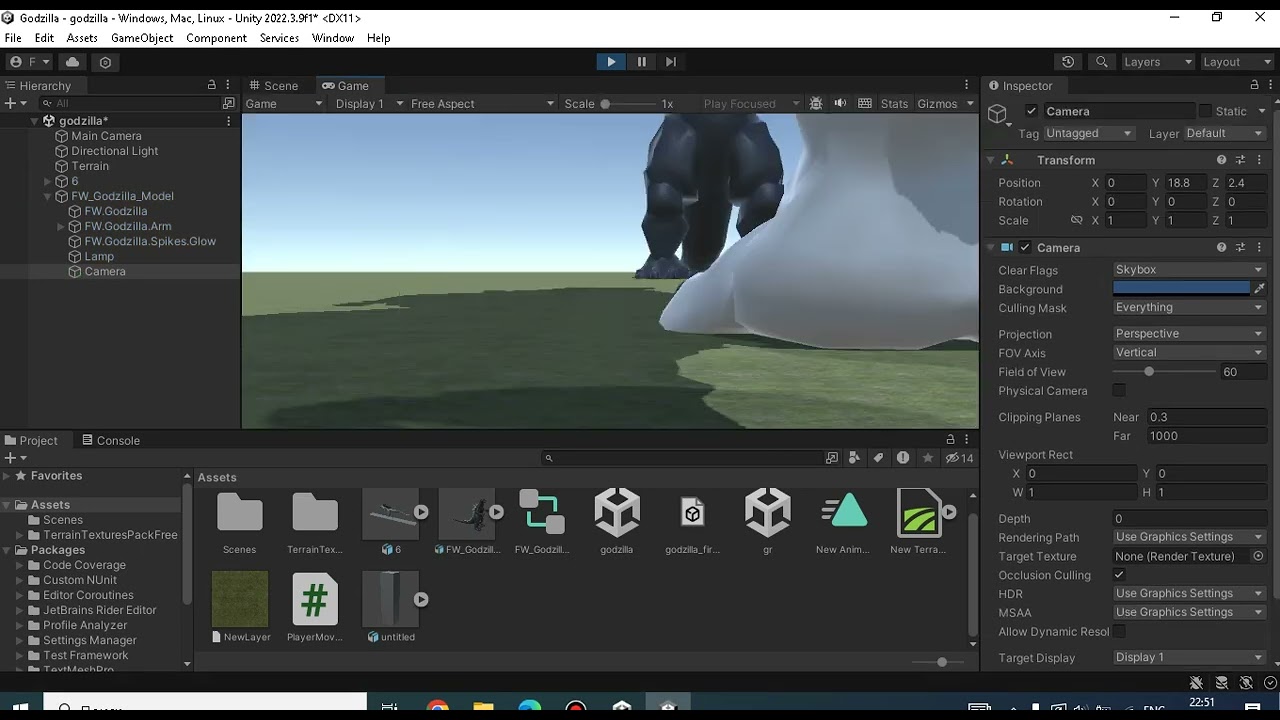Open the Camera component help icon
This screenshot has height=720, width=1280.
tap(1221, 247)
